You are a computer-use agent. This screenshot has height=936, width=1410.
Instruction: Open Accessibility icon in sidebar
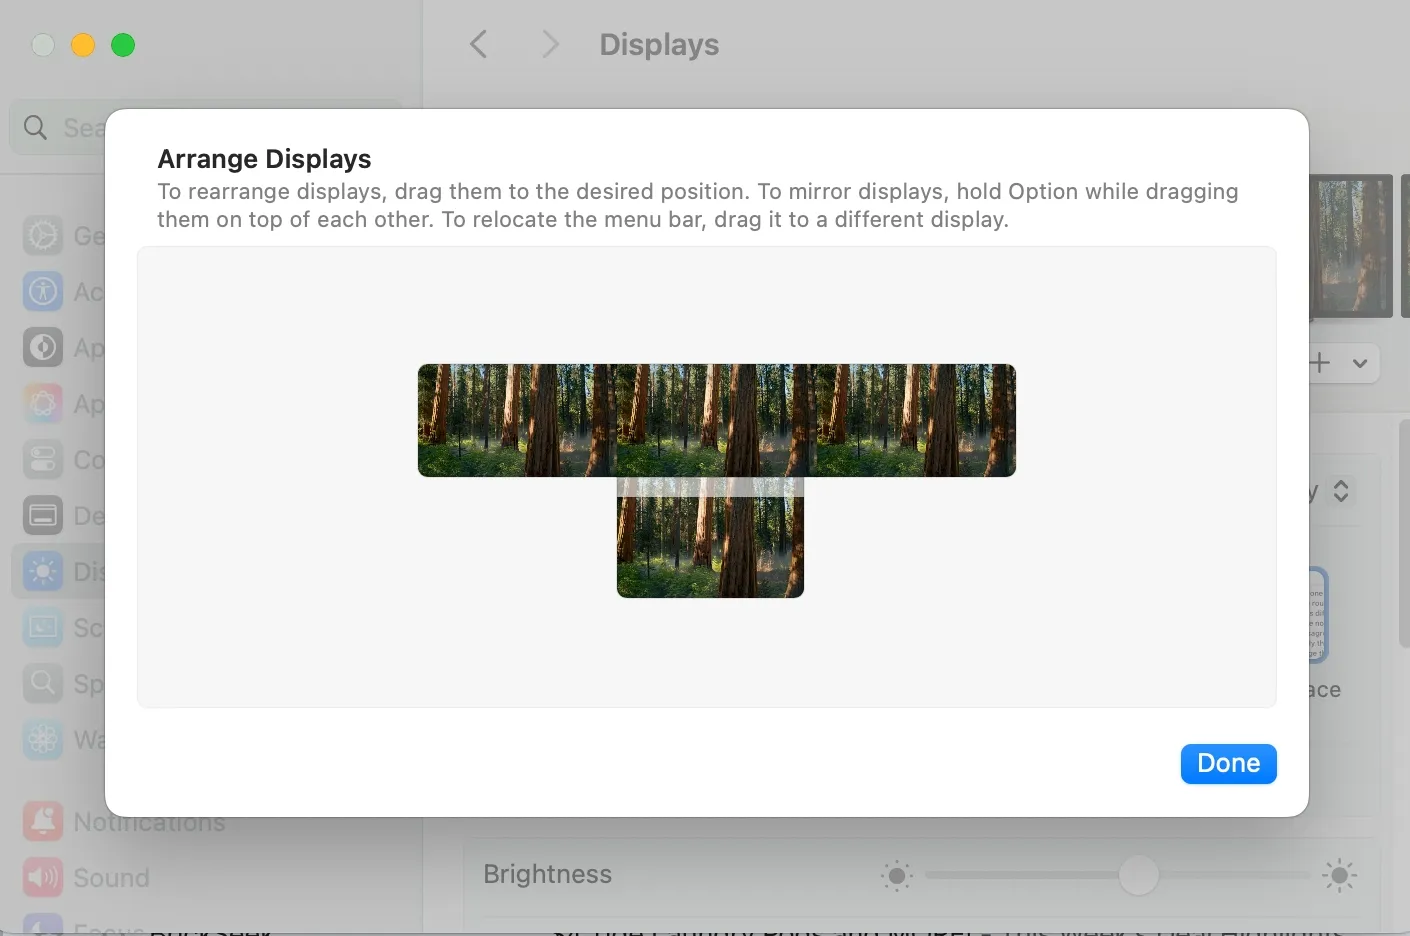(43, 291)
